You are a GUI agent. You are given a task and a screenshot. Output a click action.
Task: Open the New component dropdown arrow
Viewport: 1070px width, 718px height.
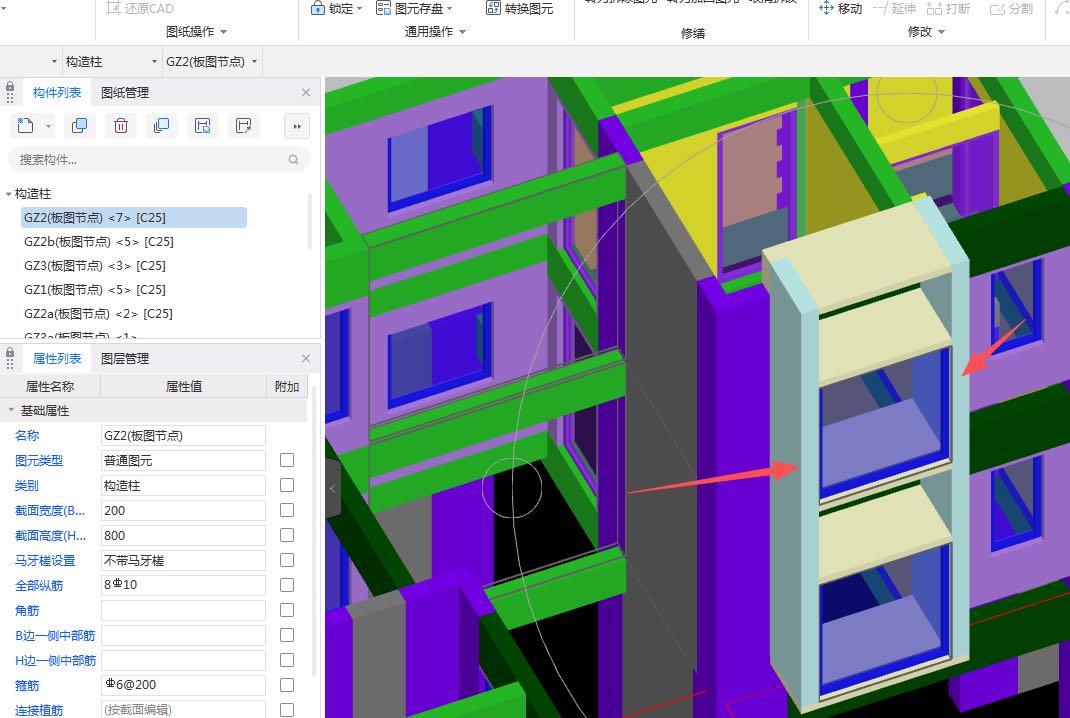48,126
